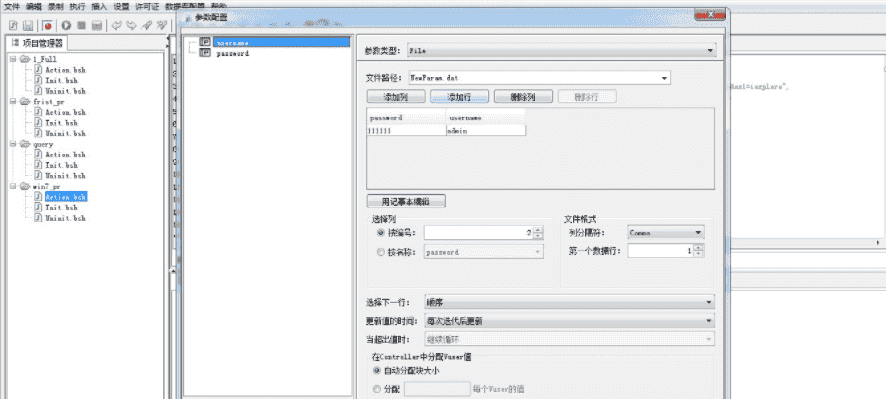Collapse the query tree node
Screen dimensions: 886x399
(x=13, y=144)
